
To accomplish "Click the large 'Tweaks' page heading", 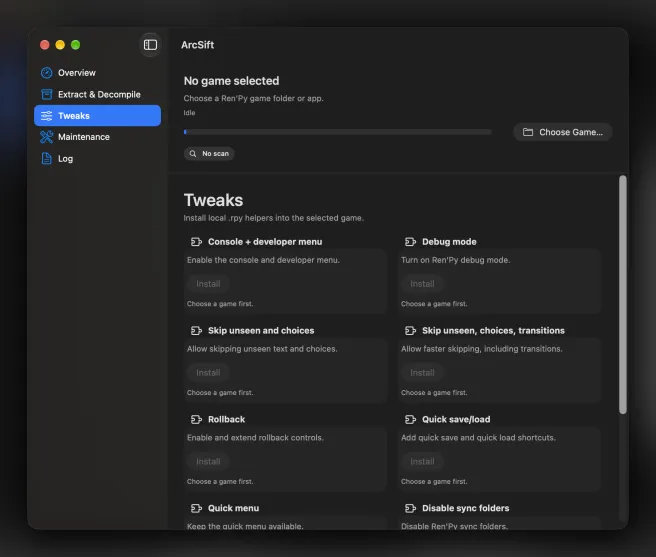I will click(213, 200).
